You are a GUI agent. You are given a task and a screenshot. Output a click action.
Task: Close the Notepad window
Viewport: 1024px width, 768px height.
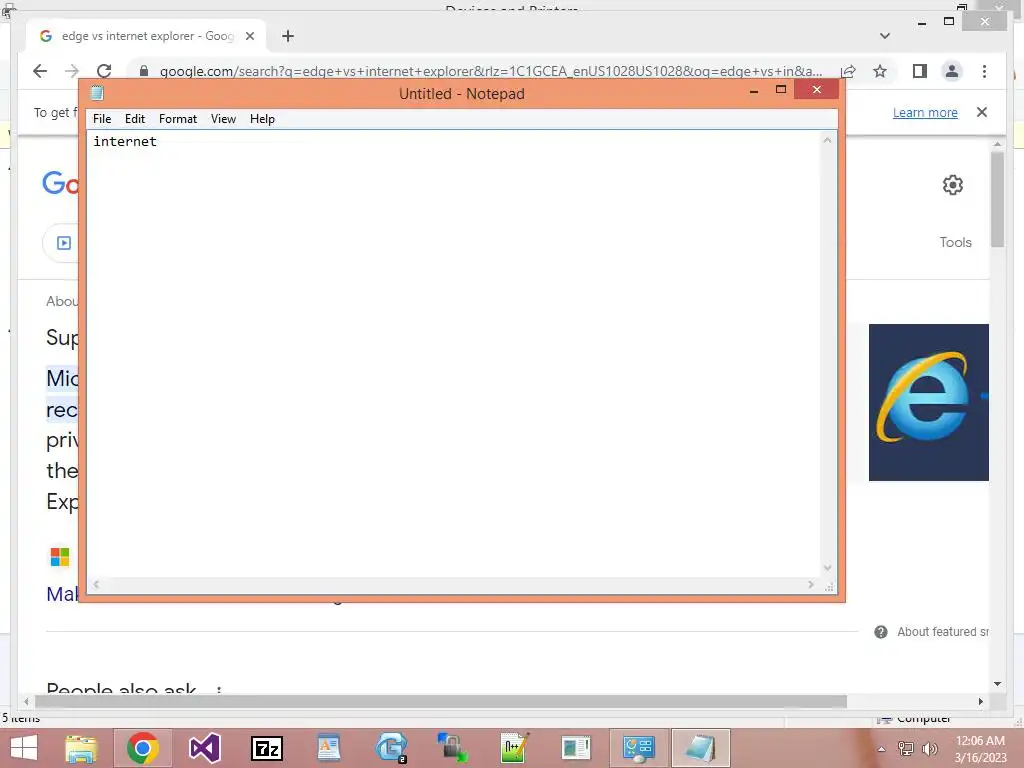pos(816,89)
